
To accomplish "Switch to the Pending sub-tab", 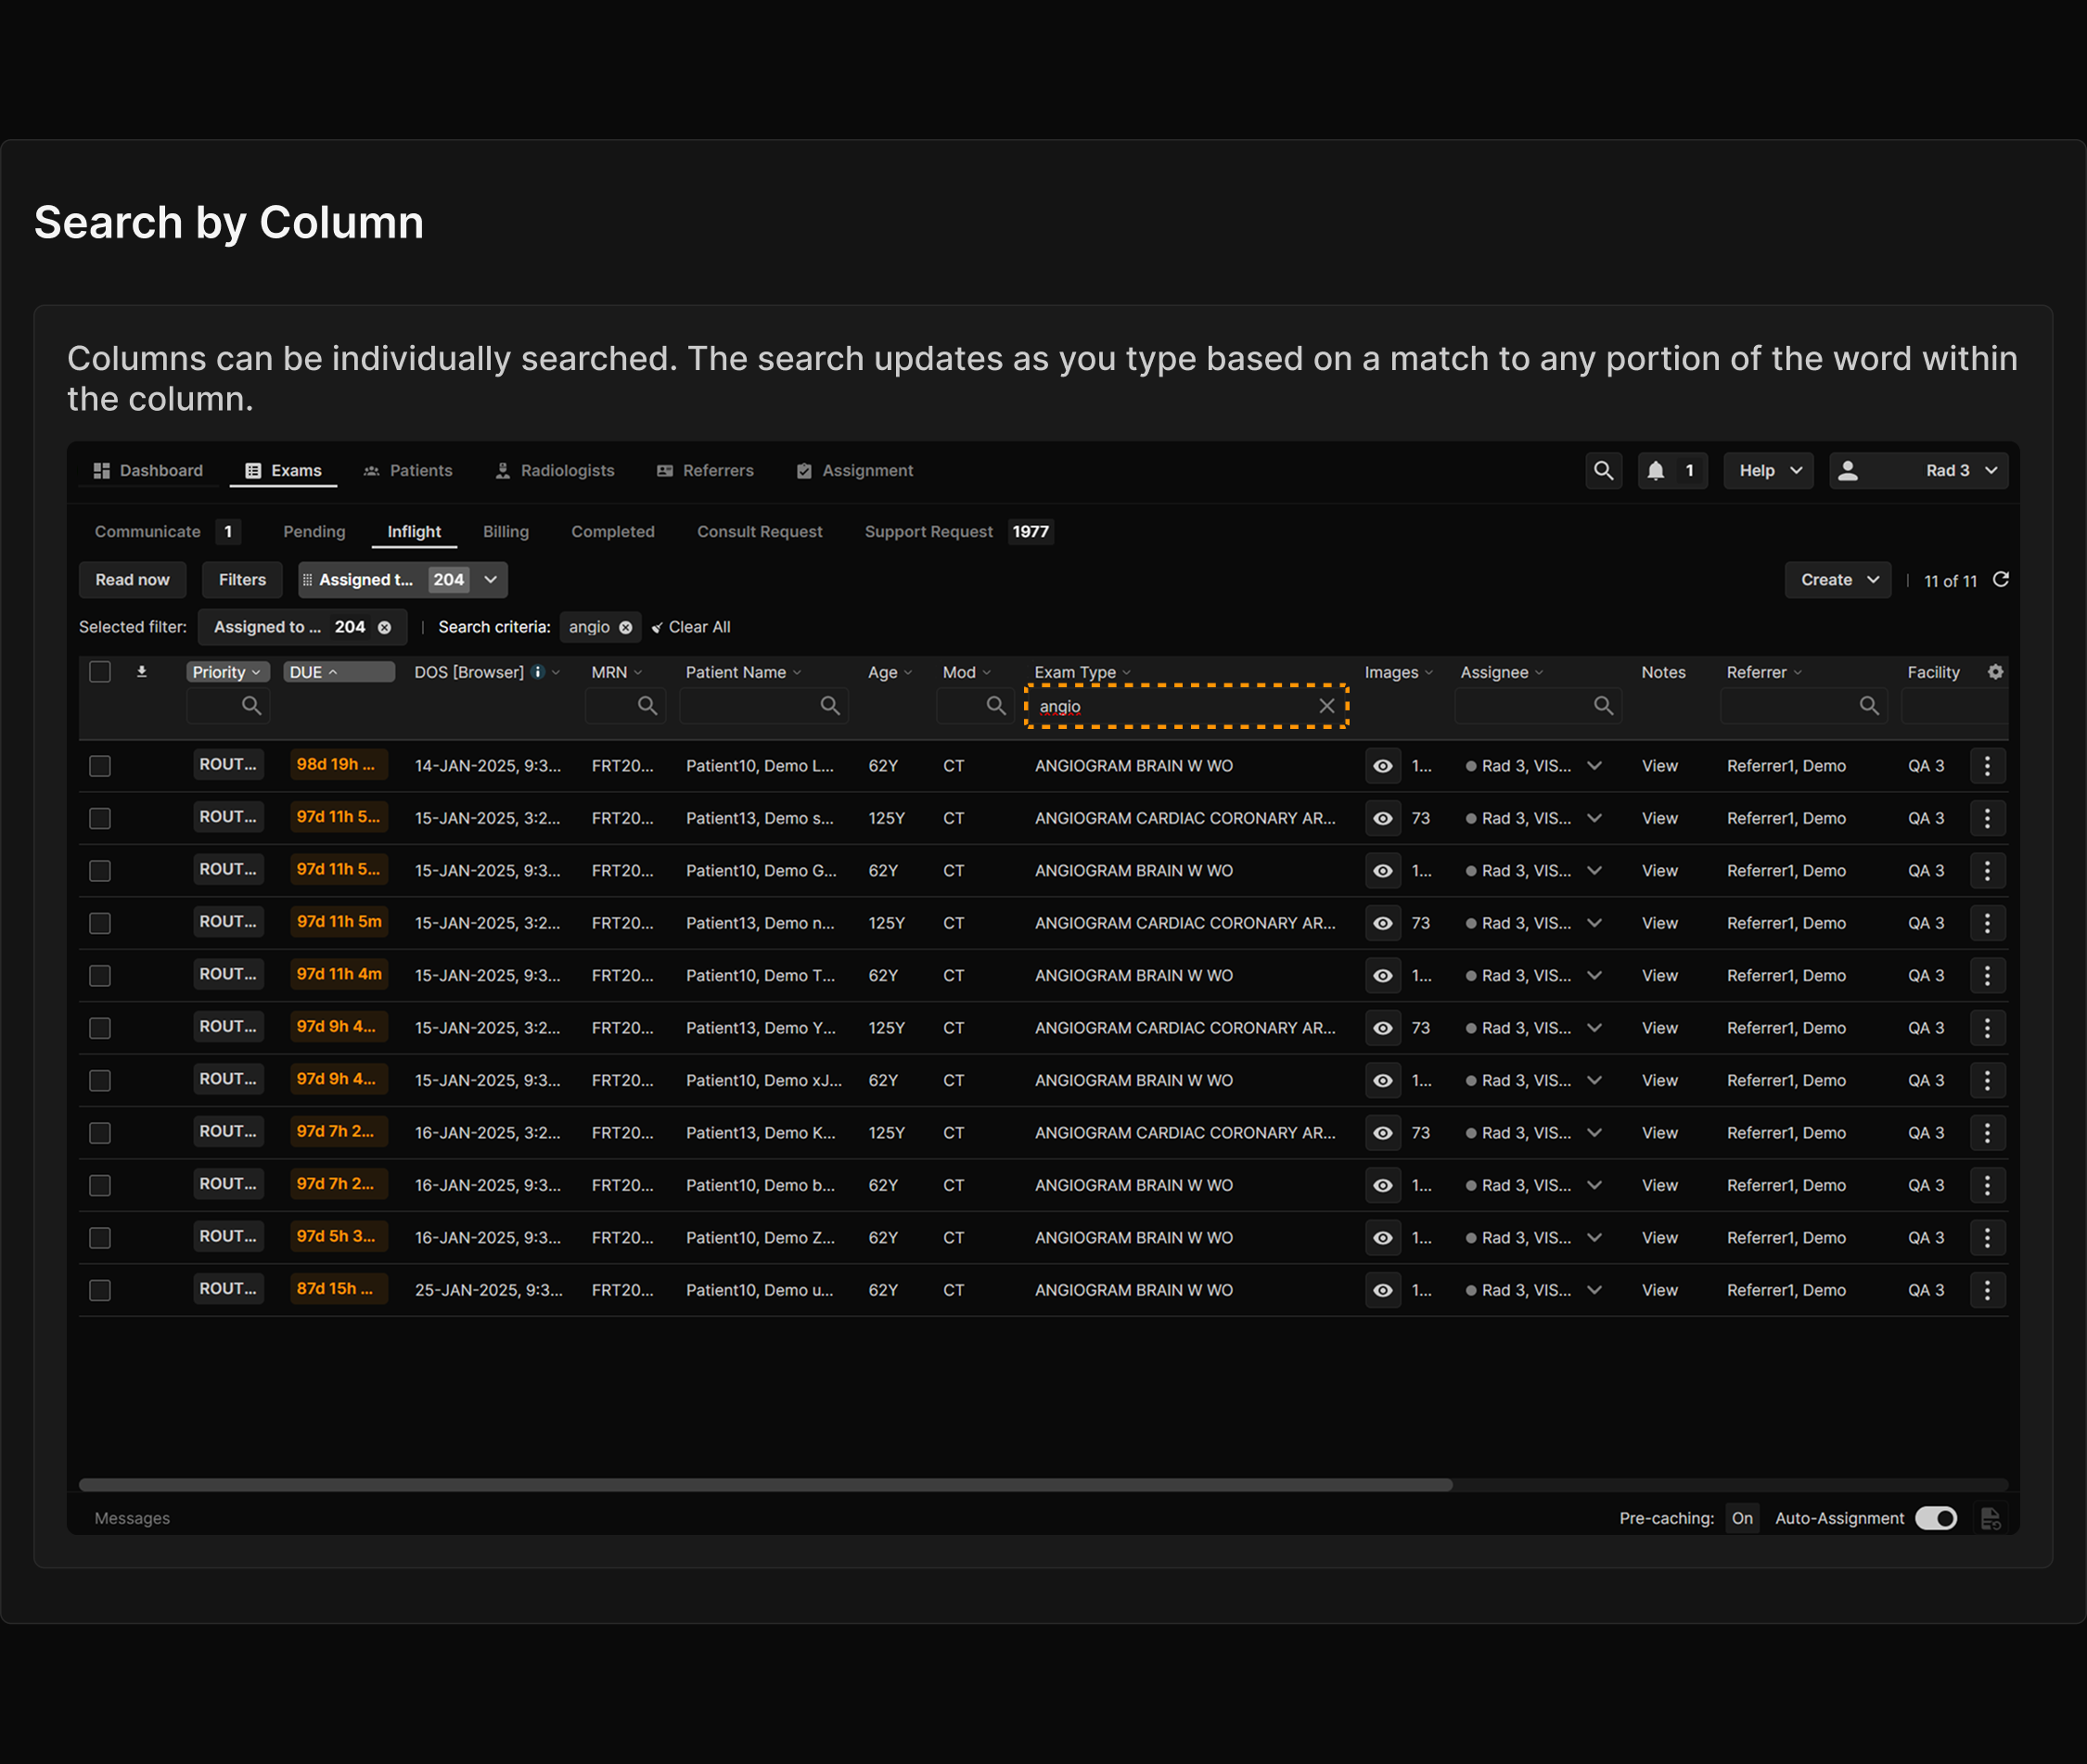I will pyautogui.click(x=314, y=532).
